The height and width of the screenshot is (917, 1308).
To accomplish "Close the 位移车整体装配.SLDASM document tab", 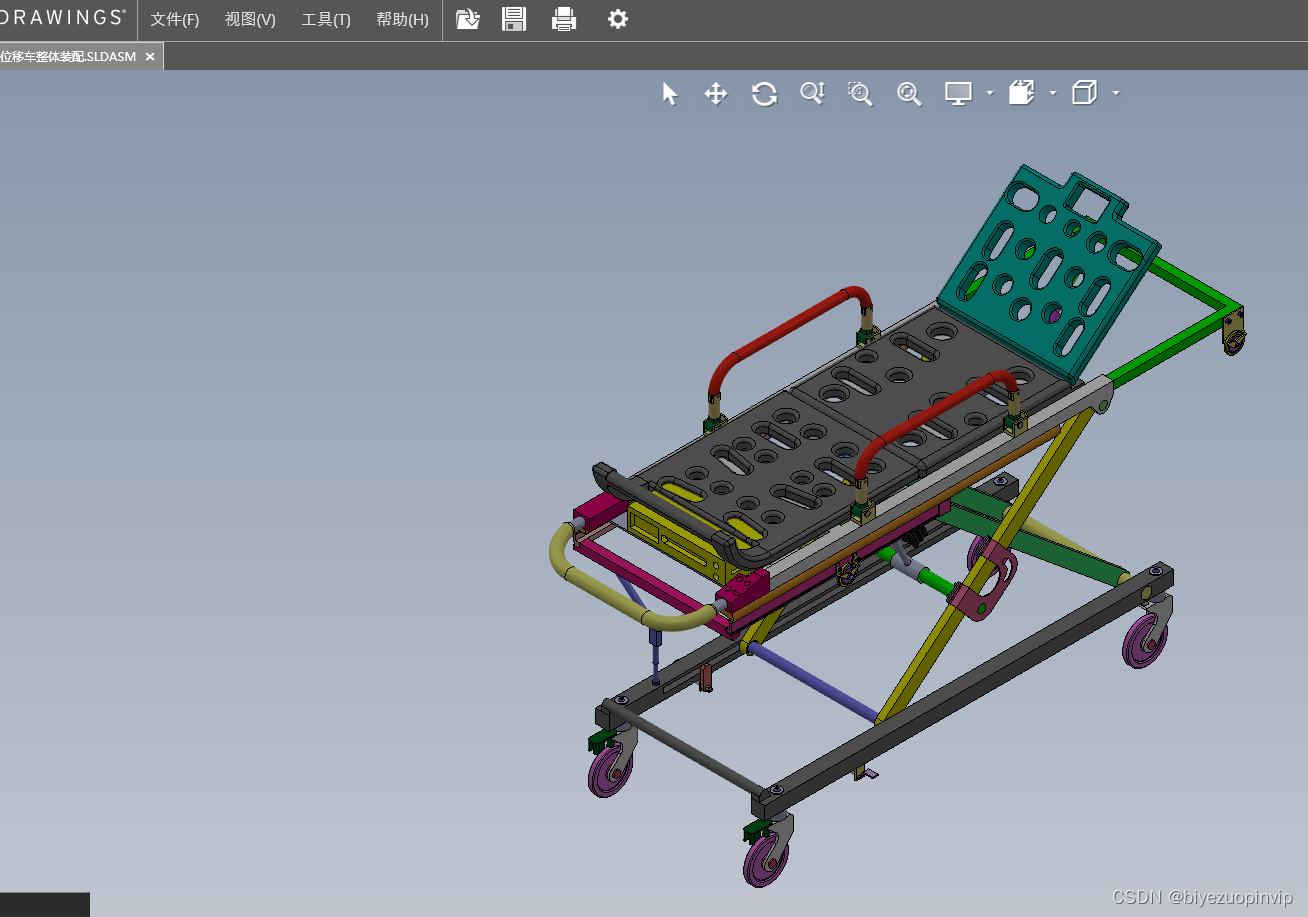I will (x=150, y=57).
